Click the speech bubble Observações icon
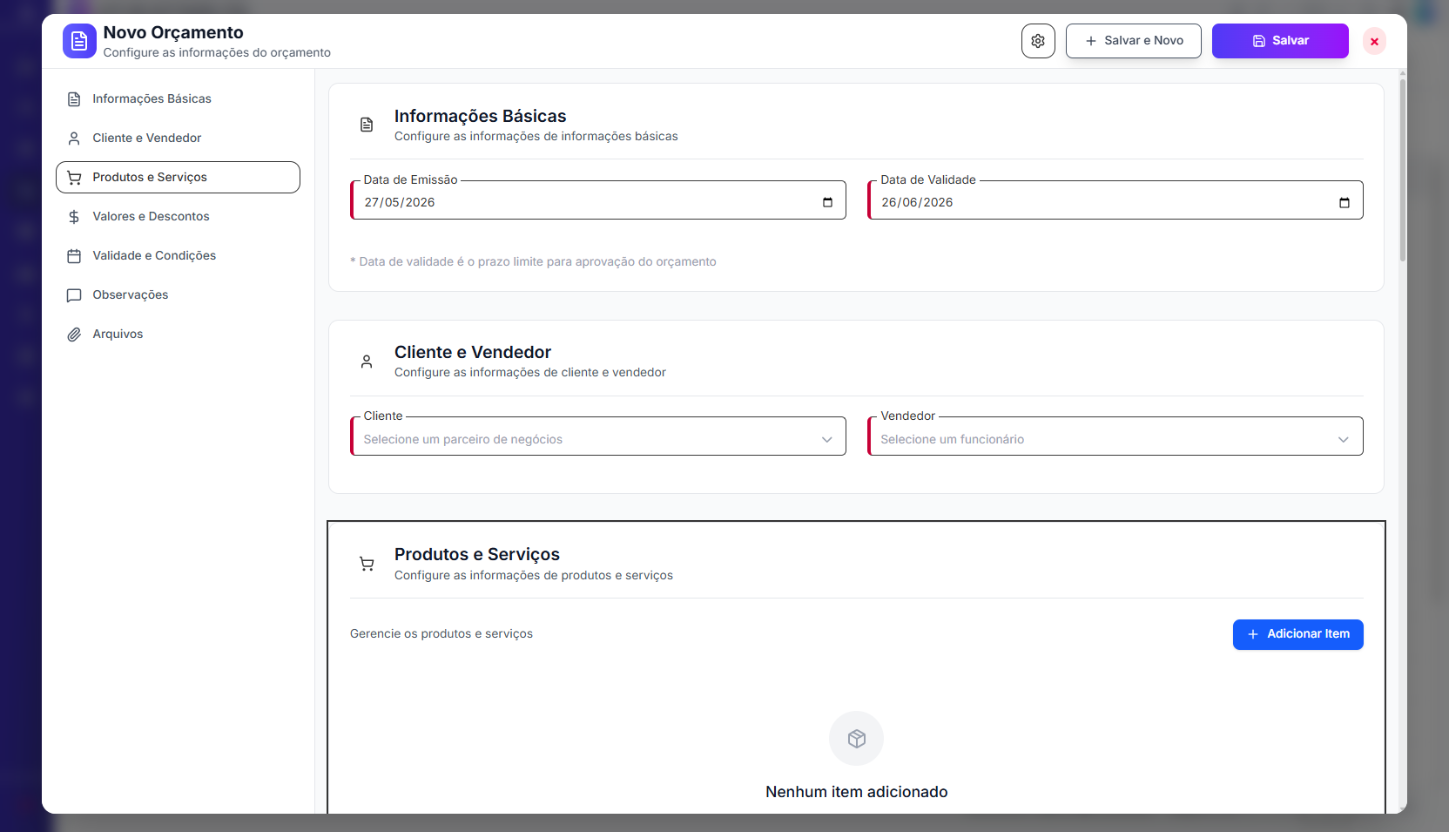The image size is (1449, 832). click(x=74, y=296)
